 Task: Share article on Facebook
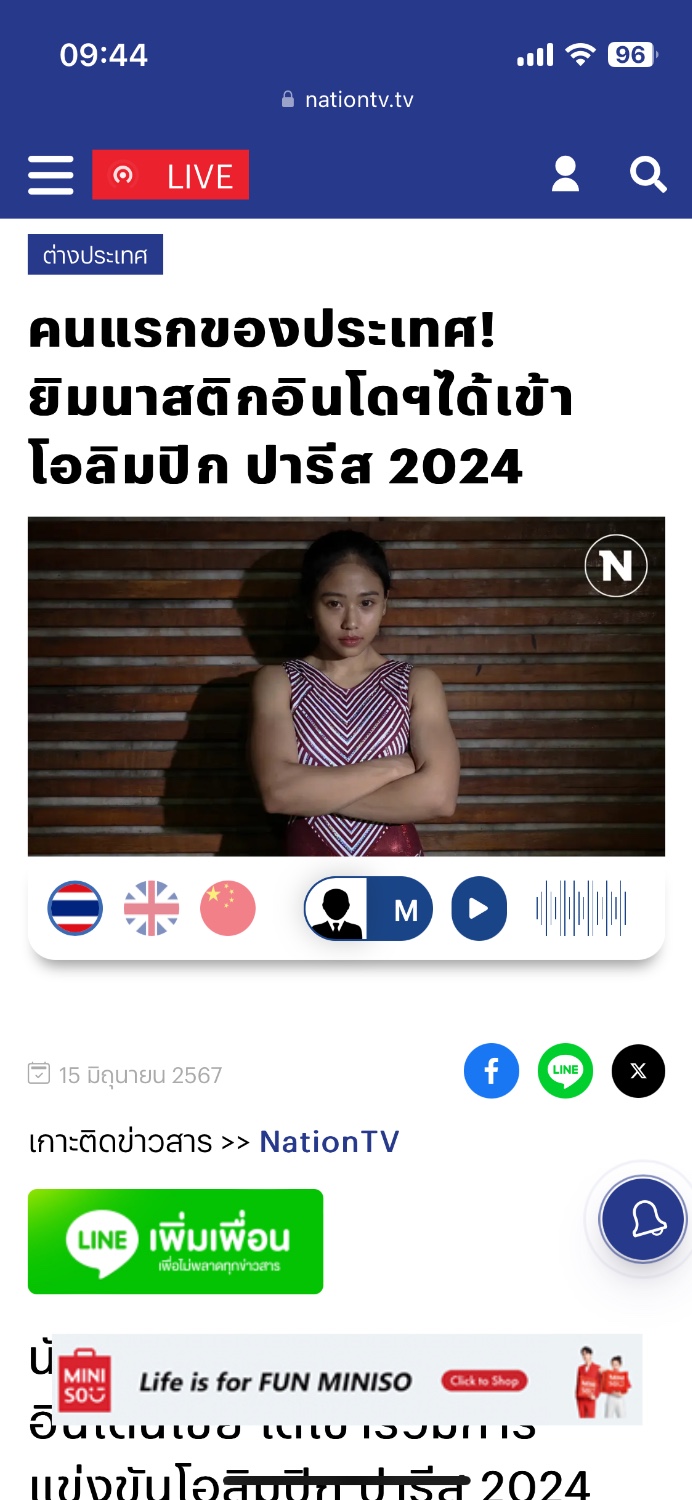coord(491,1071)
